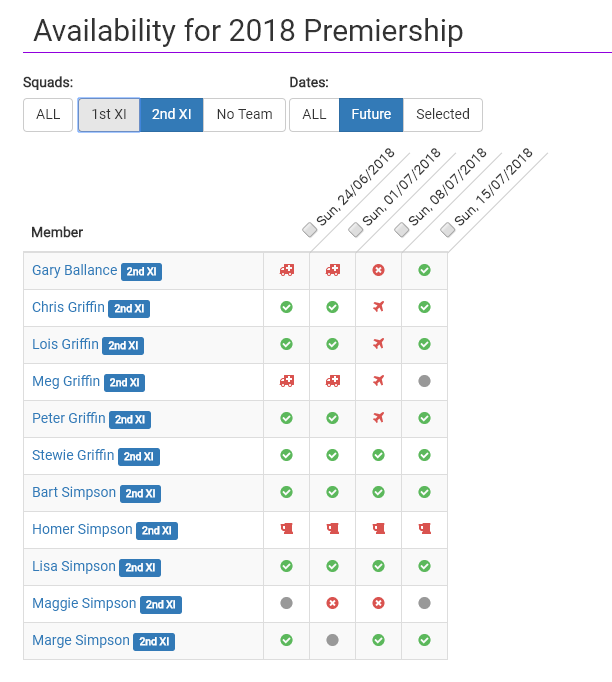Click Maggie Simpson's red cross for 01/07/2018

333,603
